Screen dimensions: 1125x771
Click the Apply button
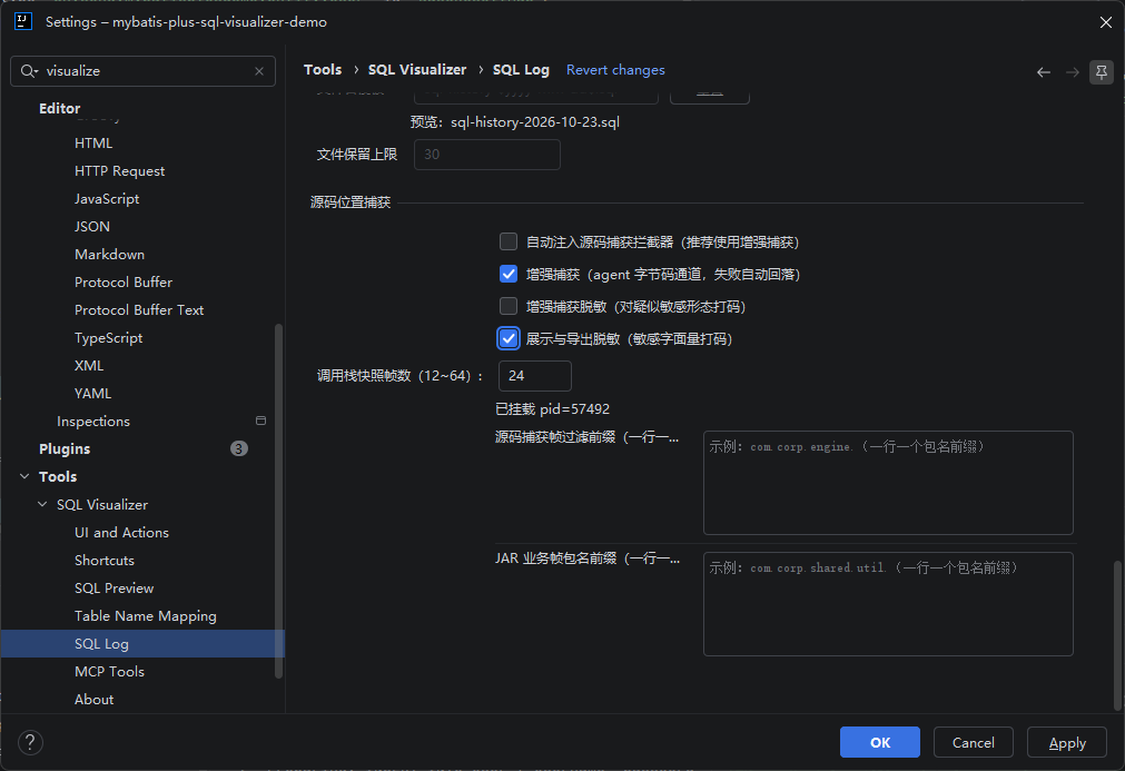point(1067,742)
